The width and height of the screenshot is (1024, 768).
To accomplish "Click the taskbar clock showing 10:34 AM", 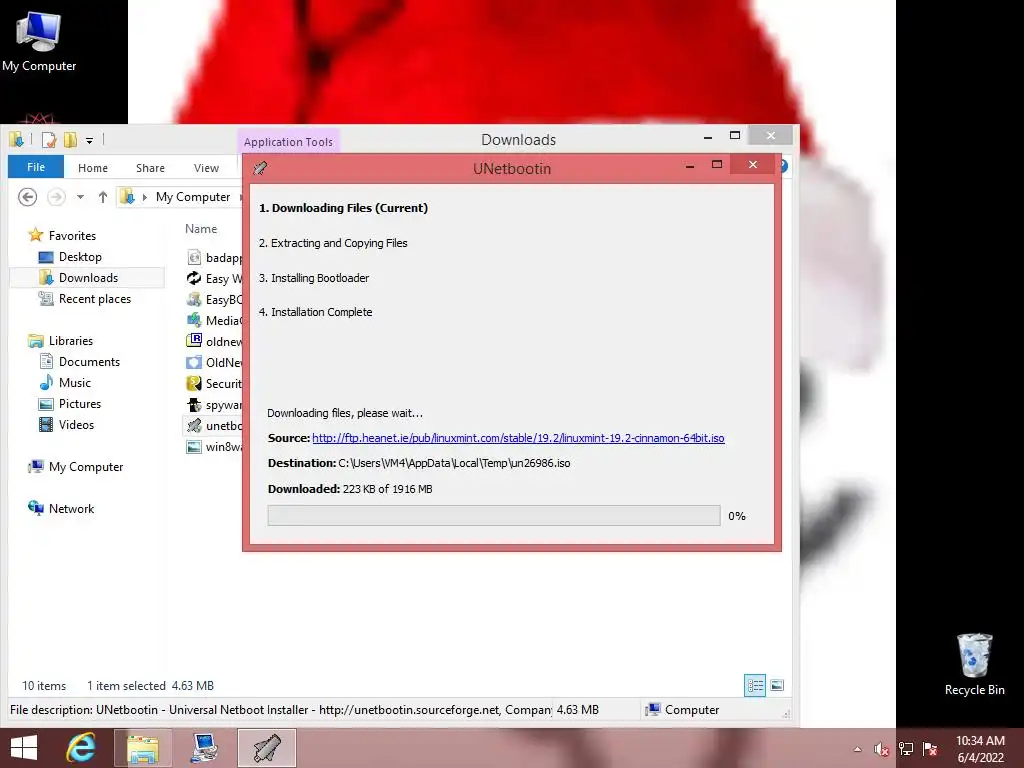I will pos(980,748).
